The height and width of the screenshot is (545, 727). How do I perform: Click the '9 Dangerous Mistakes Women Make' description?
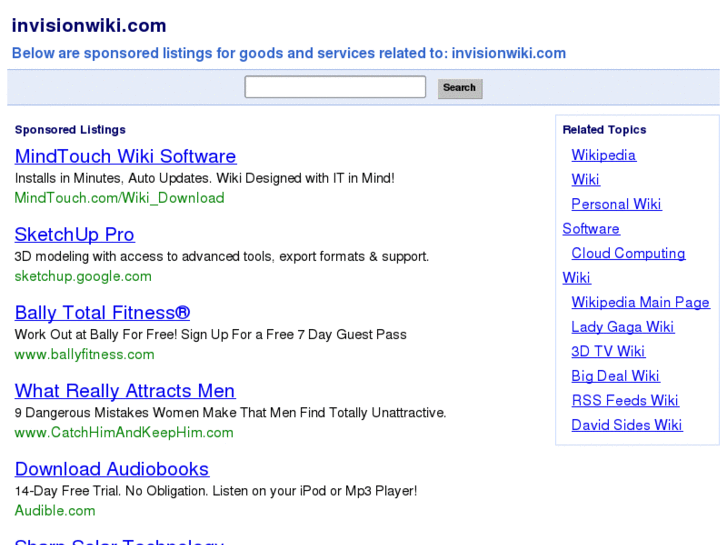[x=230, y=413]
